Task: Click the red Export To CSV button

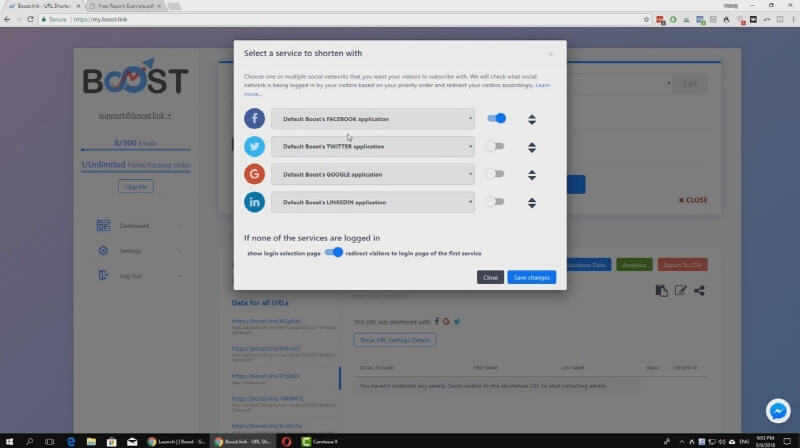Action: pos(683,265)
